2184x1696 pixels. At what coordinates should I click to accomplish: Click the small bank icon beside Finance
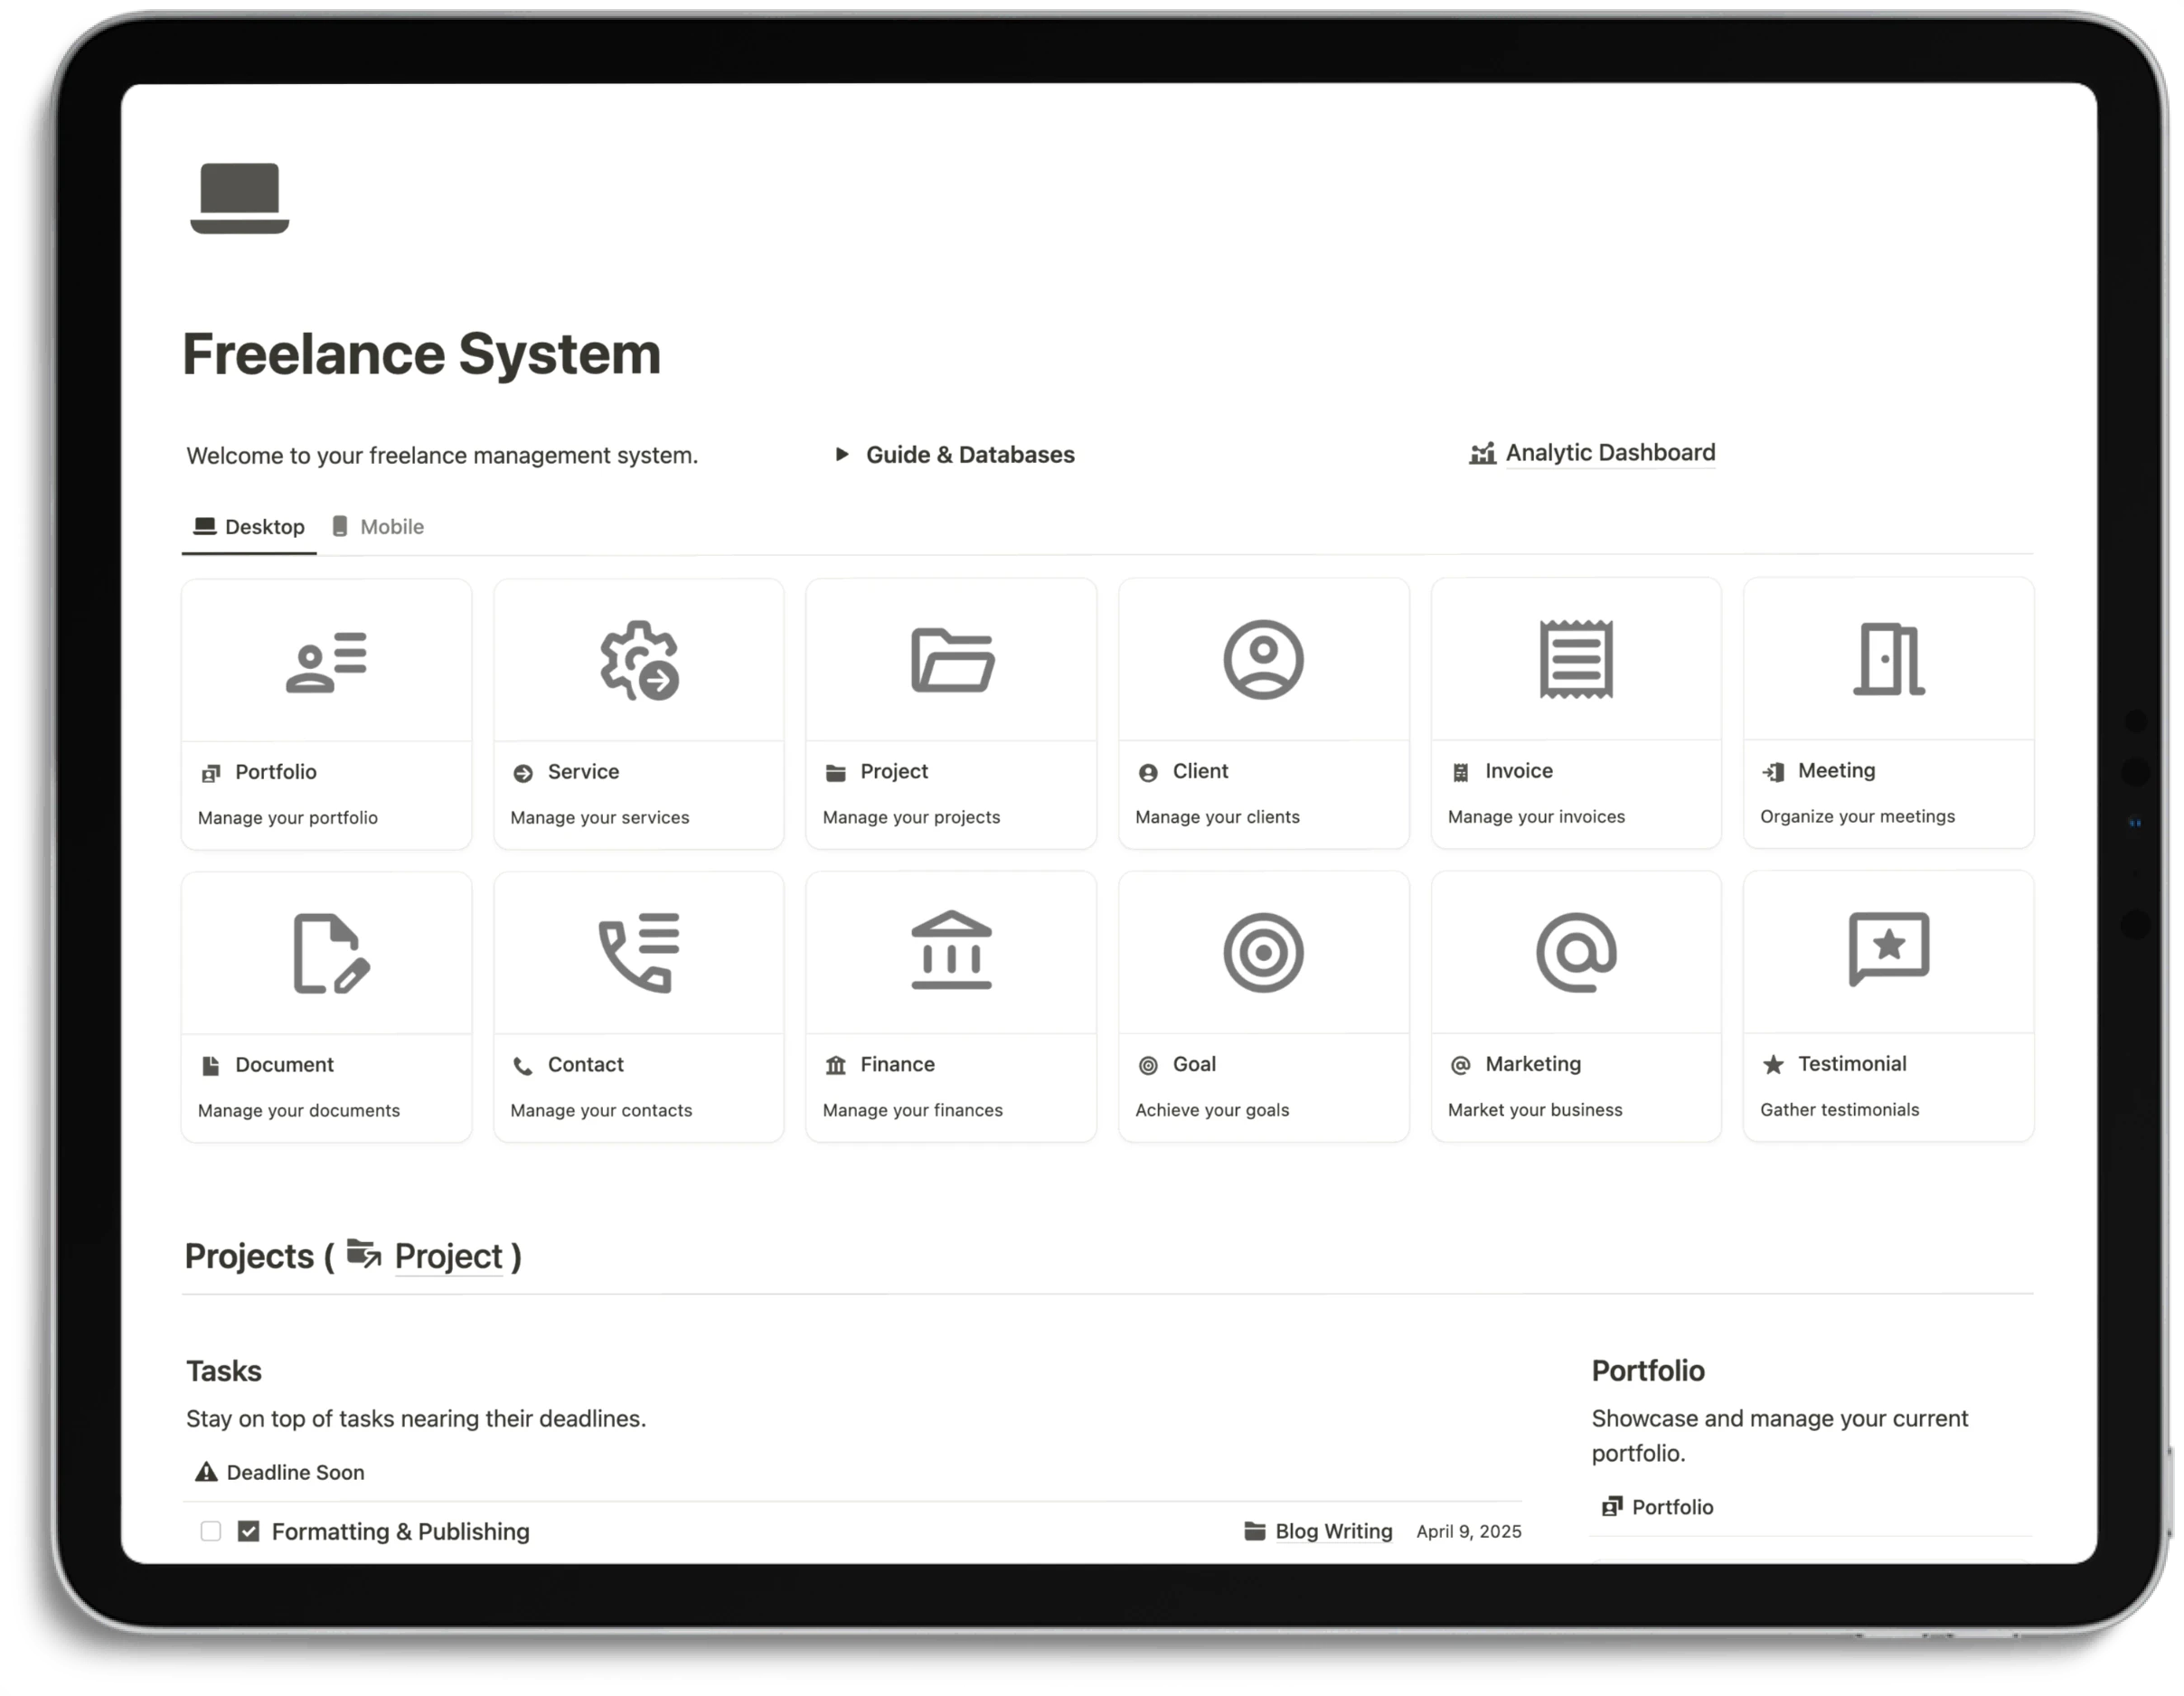[x=836, y=1065]
